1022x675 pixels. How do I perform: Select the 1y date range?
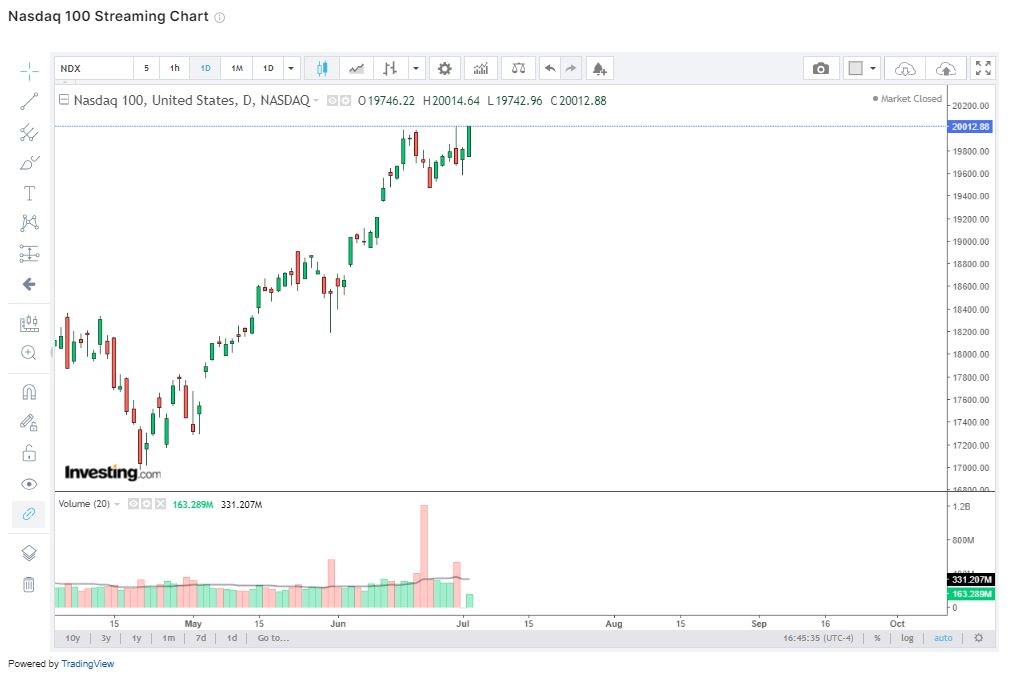tap(137, 638)
